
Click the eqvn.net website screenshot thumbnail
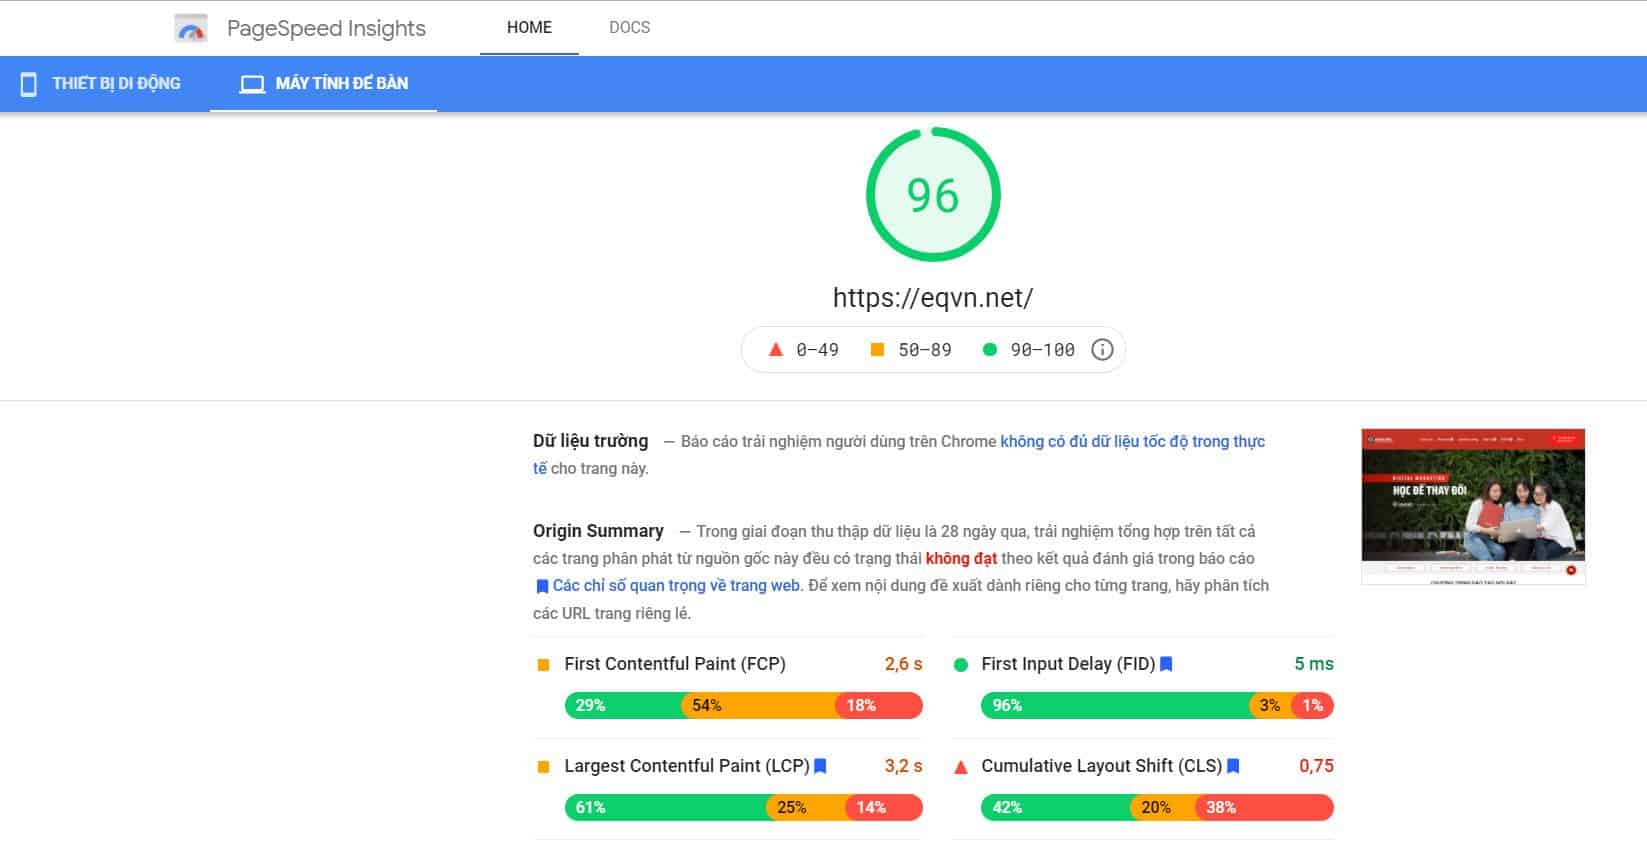[x=1473, y=507]
